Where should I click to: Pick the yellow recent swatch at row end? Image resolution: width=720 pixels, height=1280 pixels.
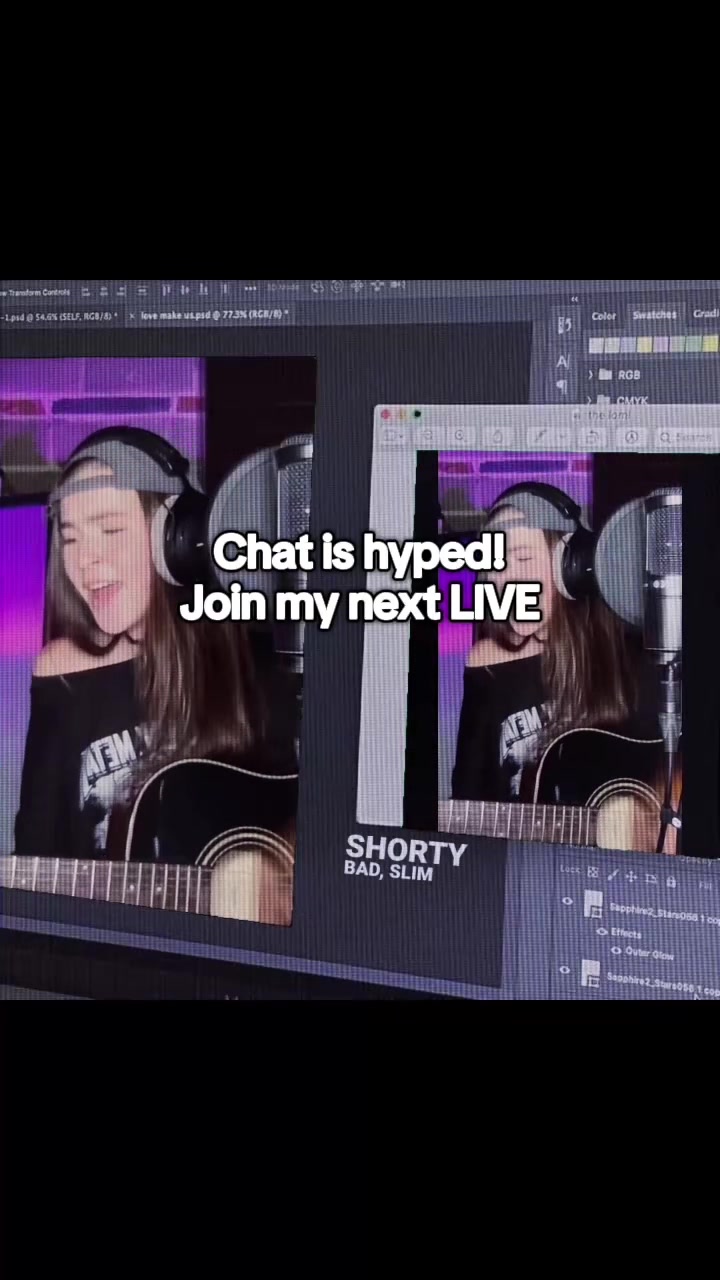710,343
